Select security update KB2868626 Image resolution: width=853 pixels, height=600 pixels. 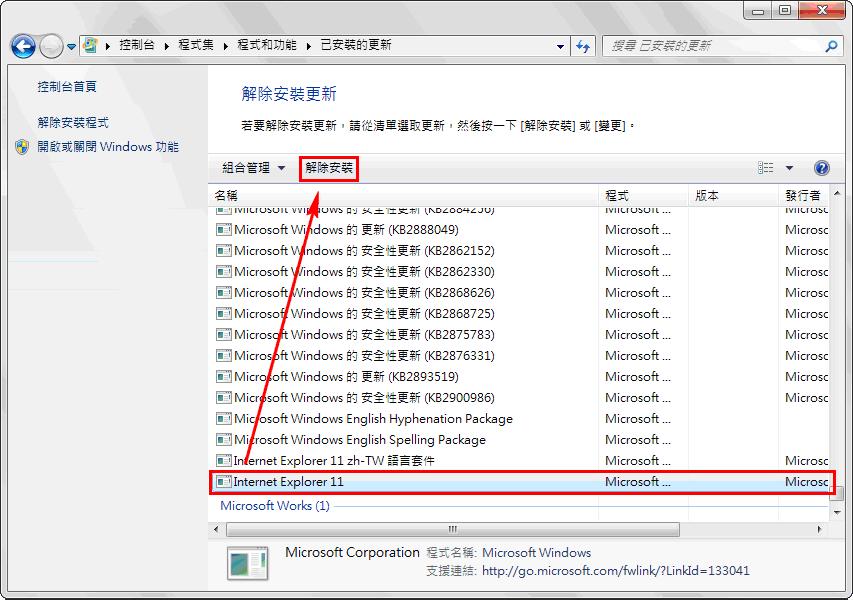(520, 293)
